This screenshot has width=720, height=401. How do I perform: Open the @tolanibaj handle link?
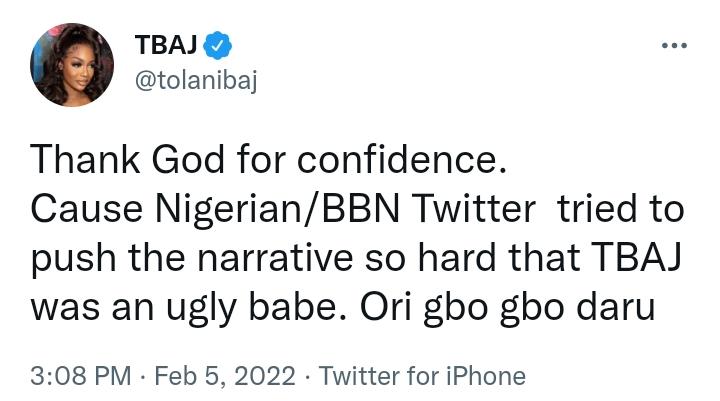coord(195,81)
